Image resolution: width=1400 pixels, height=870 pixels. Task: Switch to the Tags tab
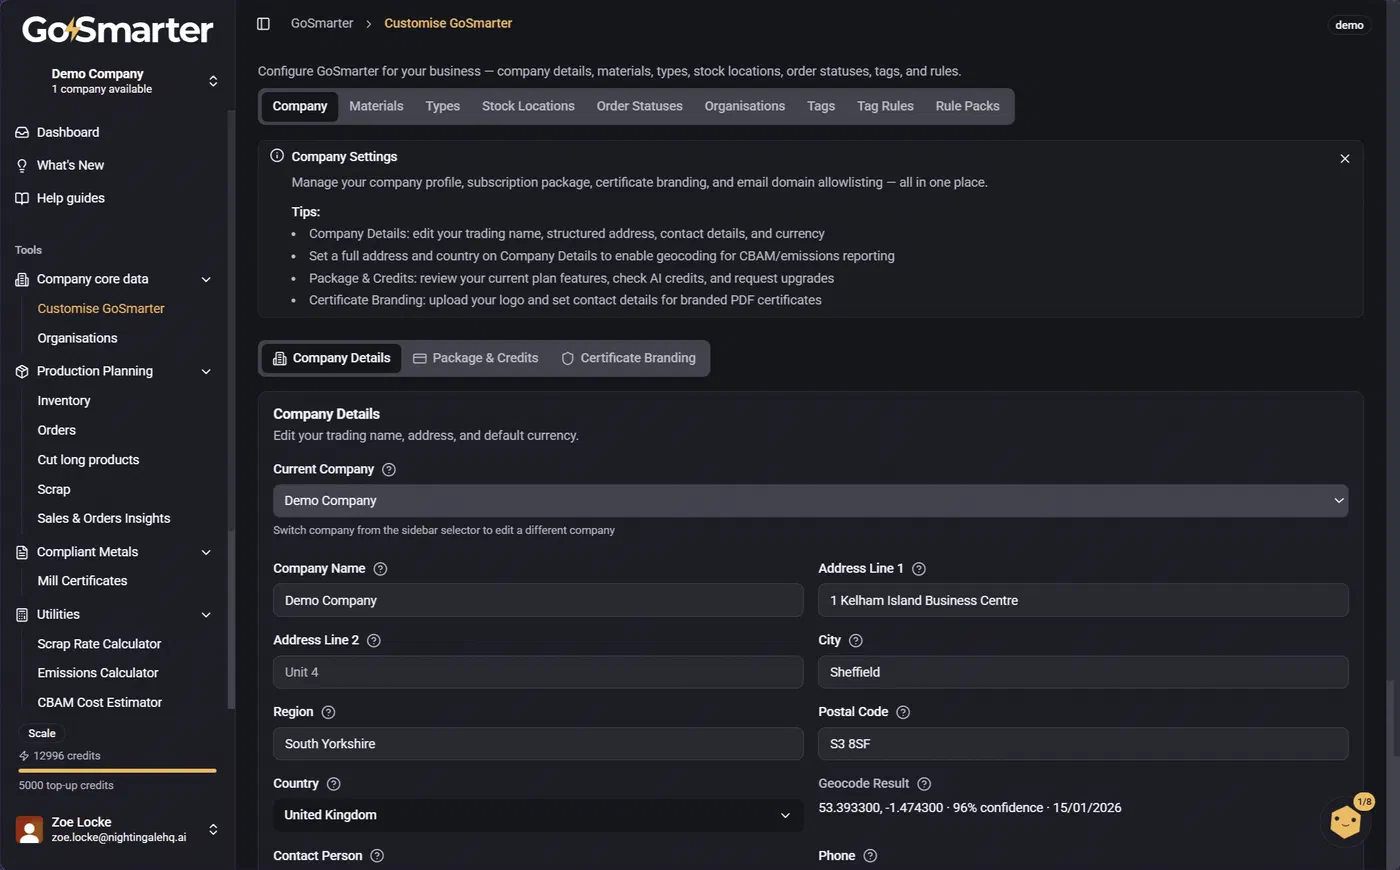(821, 106)
